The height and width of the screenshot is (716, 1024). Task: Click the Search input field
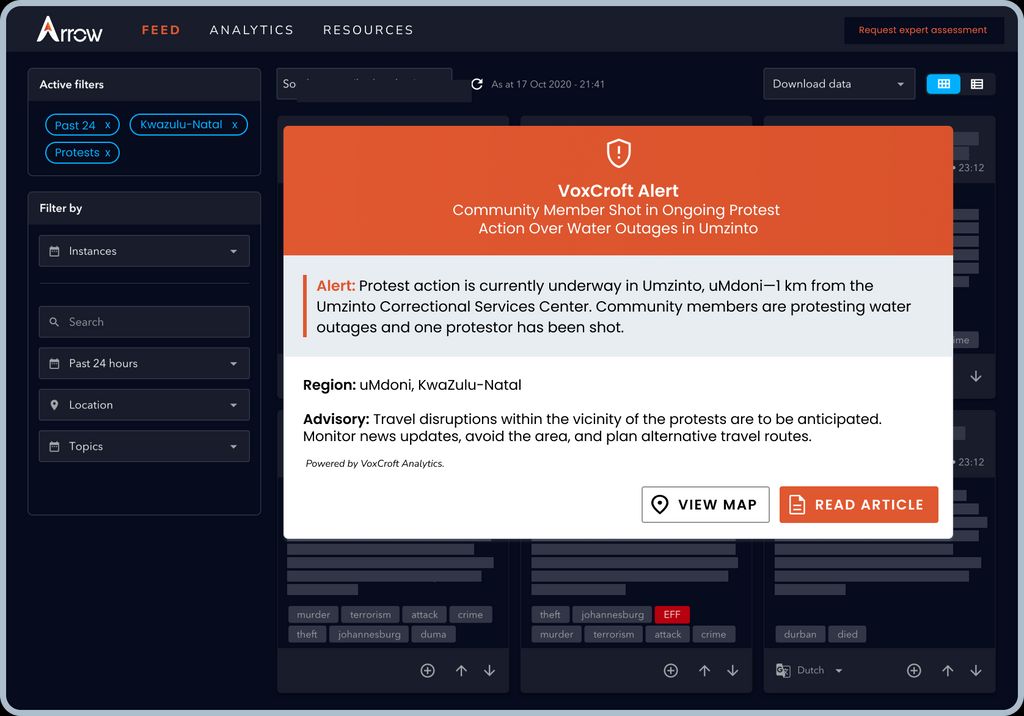tap(144, 322)
